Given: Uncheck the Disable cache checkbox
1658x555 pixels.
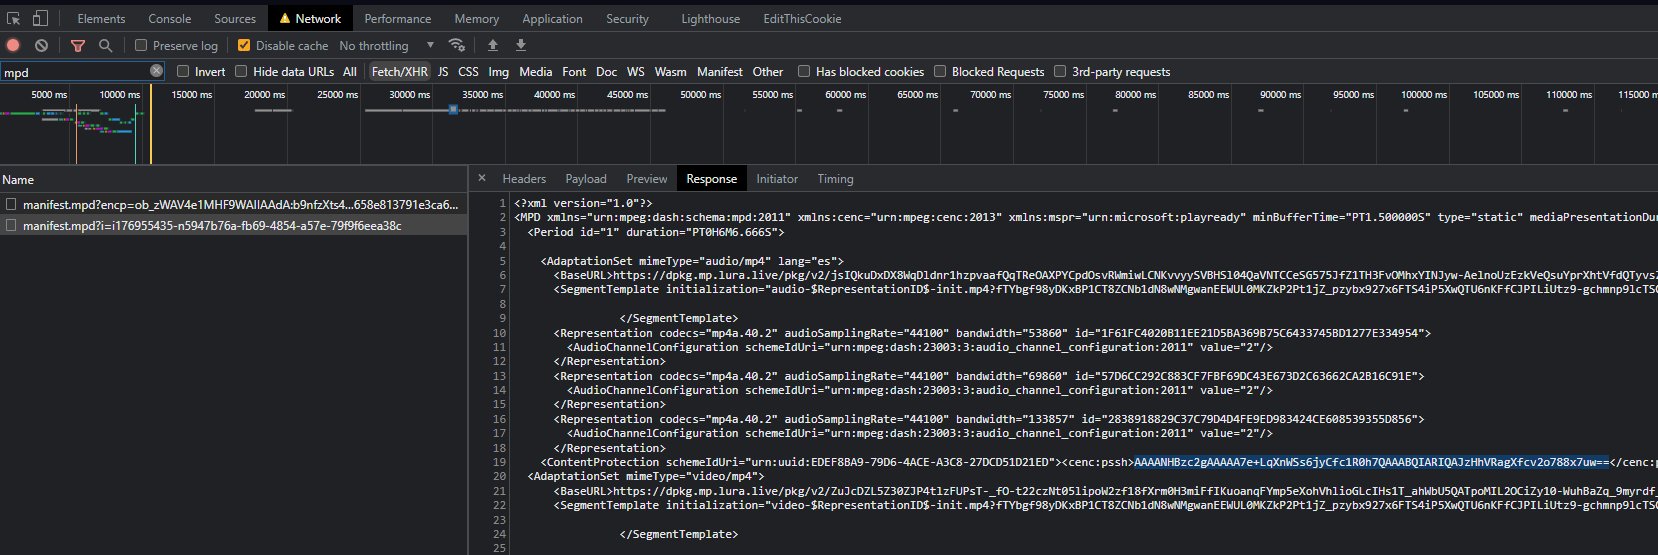Looking at the screenshot, I should click(244, 45).
